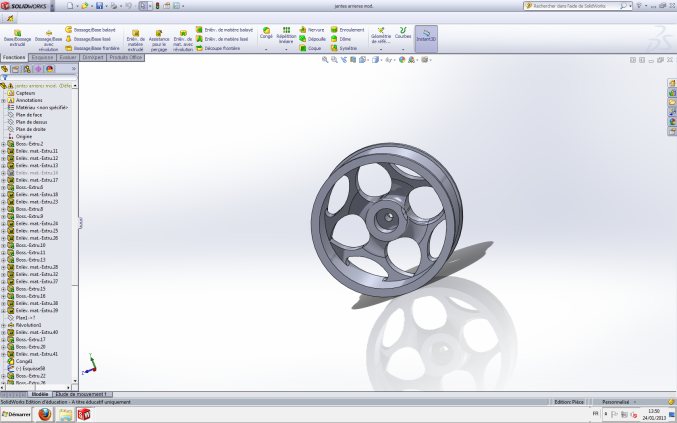This screenshot has height=423, width=677.
Task: Select the Congé1 feature in tree
Action: coord(24,361)
